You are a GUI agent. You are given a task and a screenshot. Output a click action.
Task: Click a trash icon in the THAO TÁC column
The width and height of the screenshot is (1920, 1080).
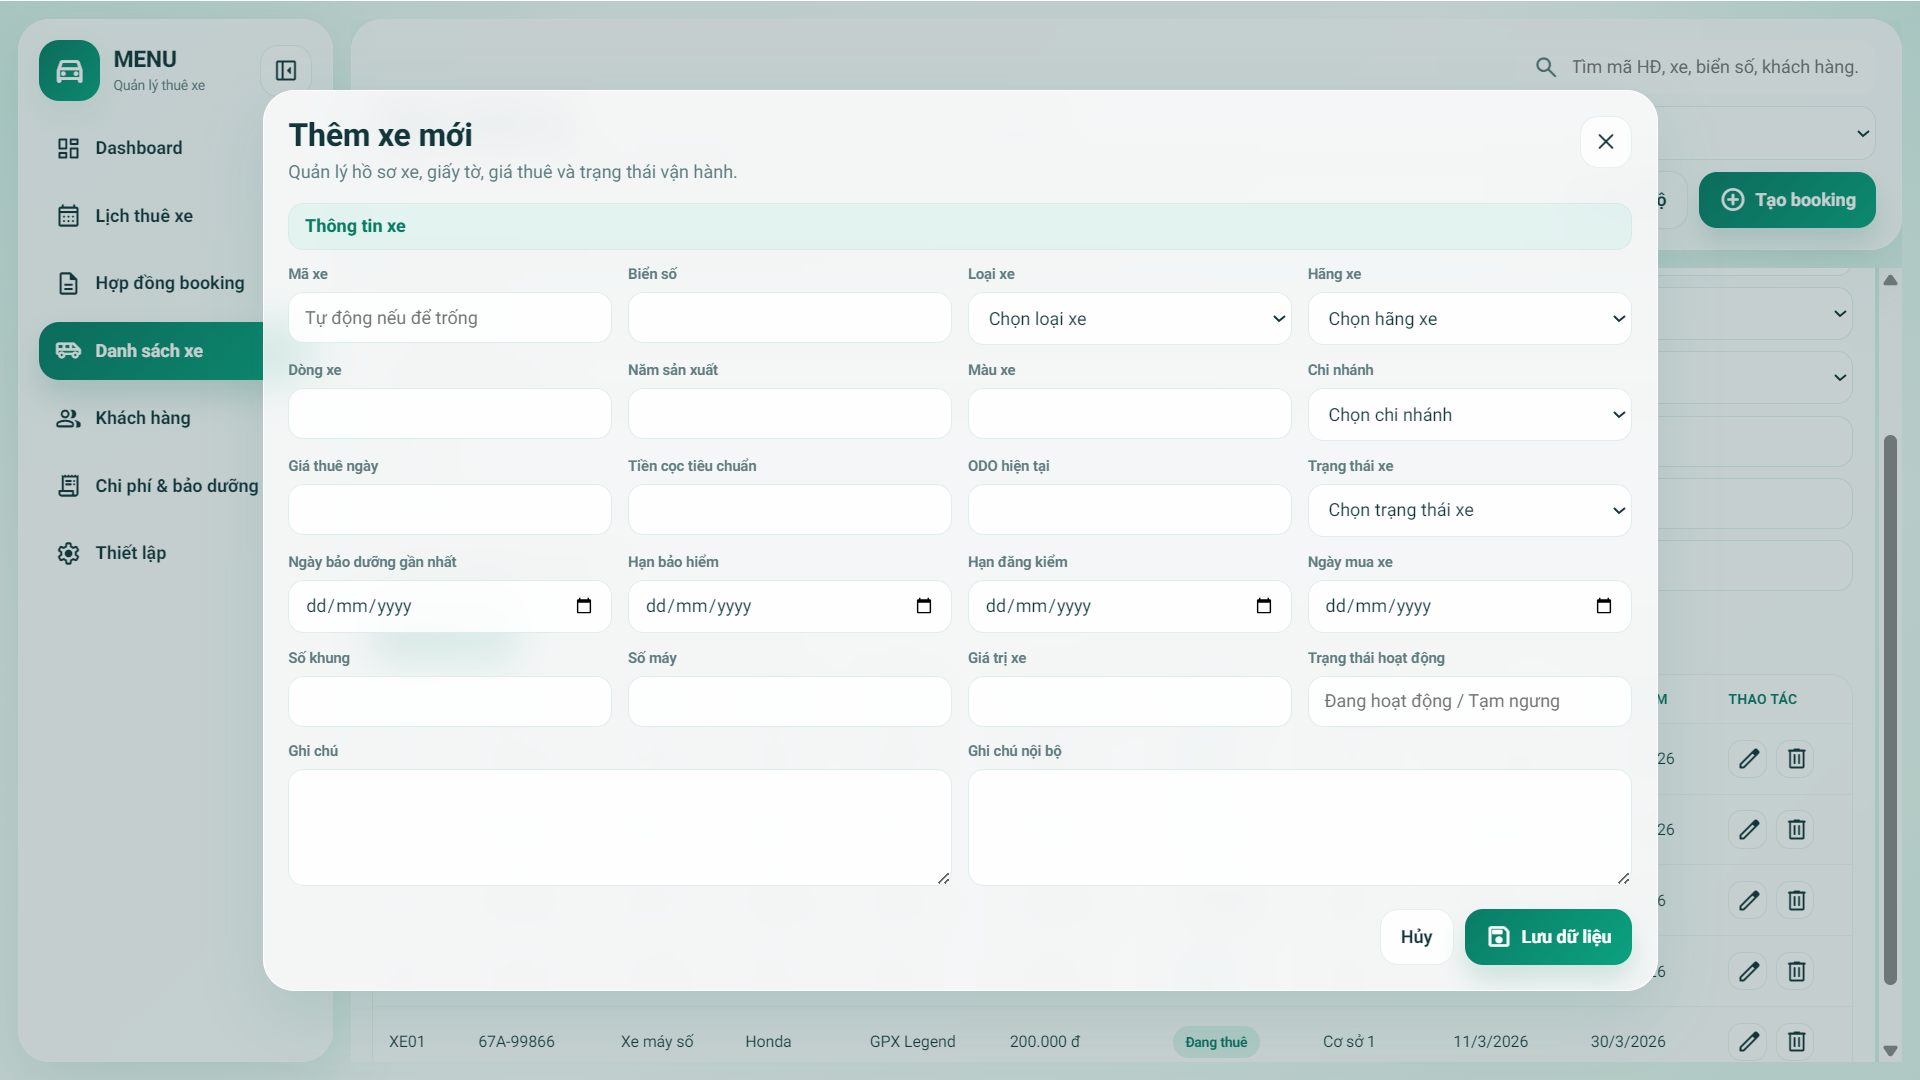[x=1795, y=759]
